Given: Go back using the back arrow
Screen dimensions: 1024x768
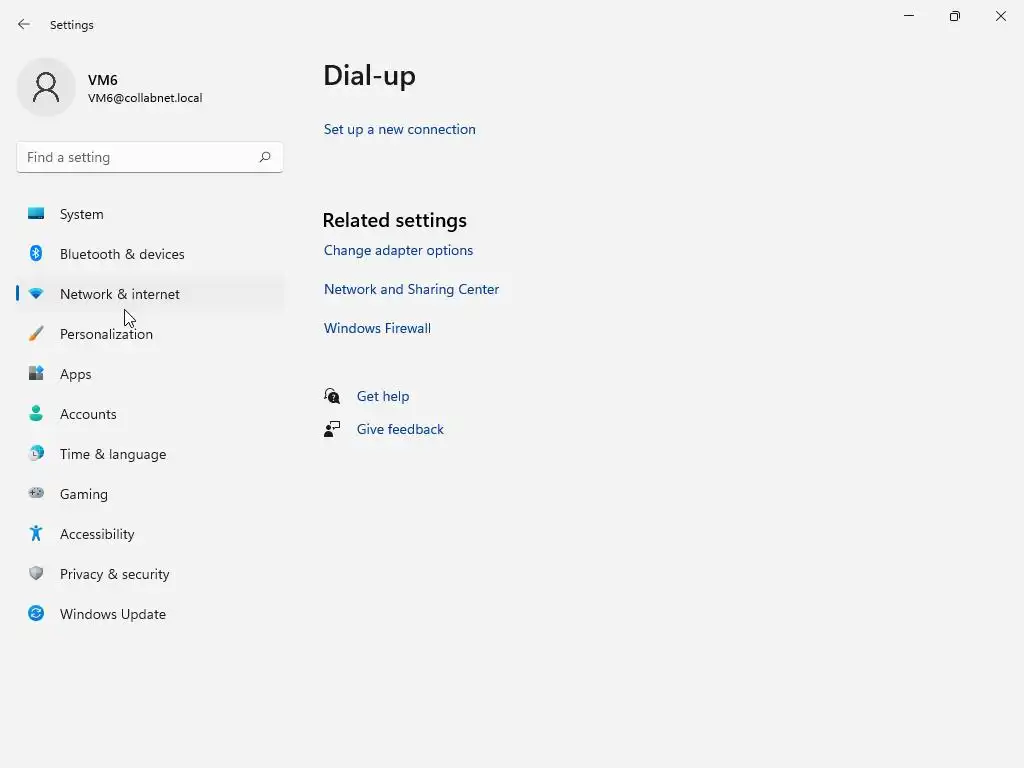Looking at the screenshot, I should coord(24,24).
